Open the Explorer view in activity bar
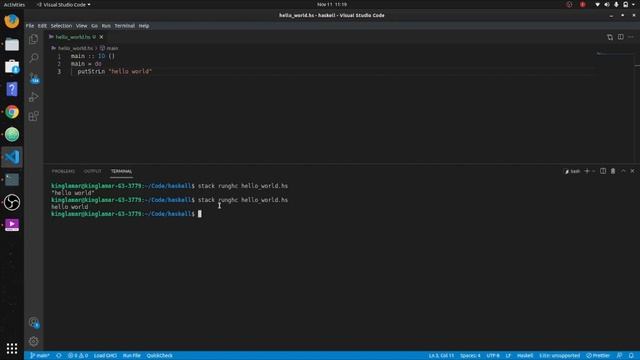This screenshot has height=360, width=640. tap(33, 39)
